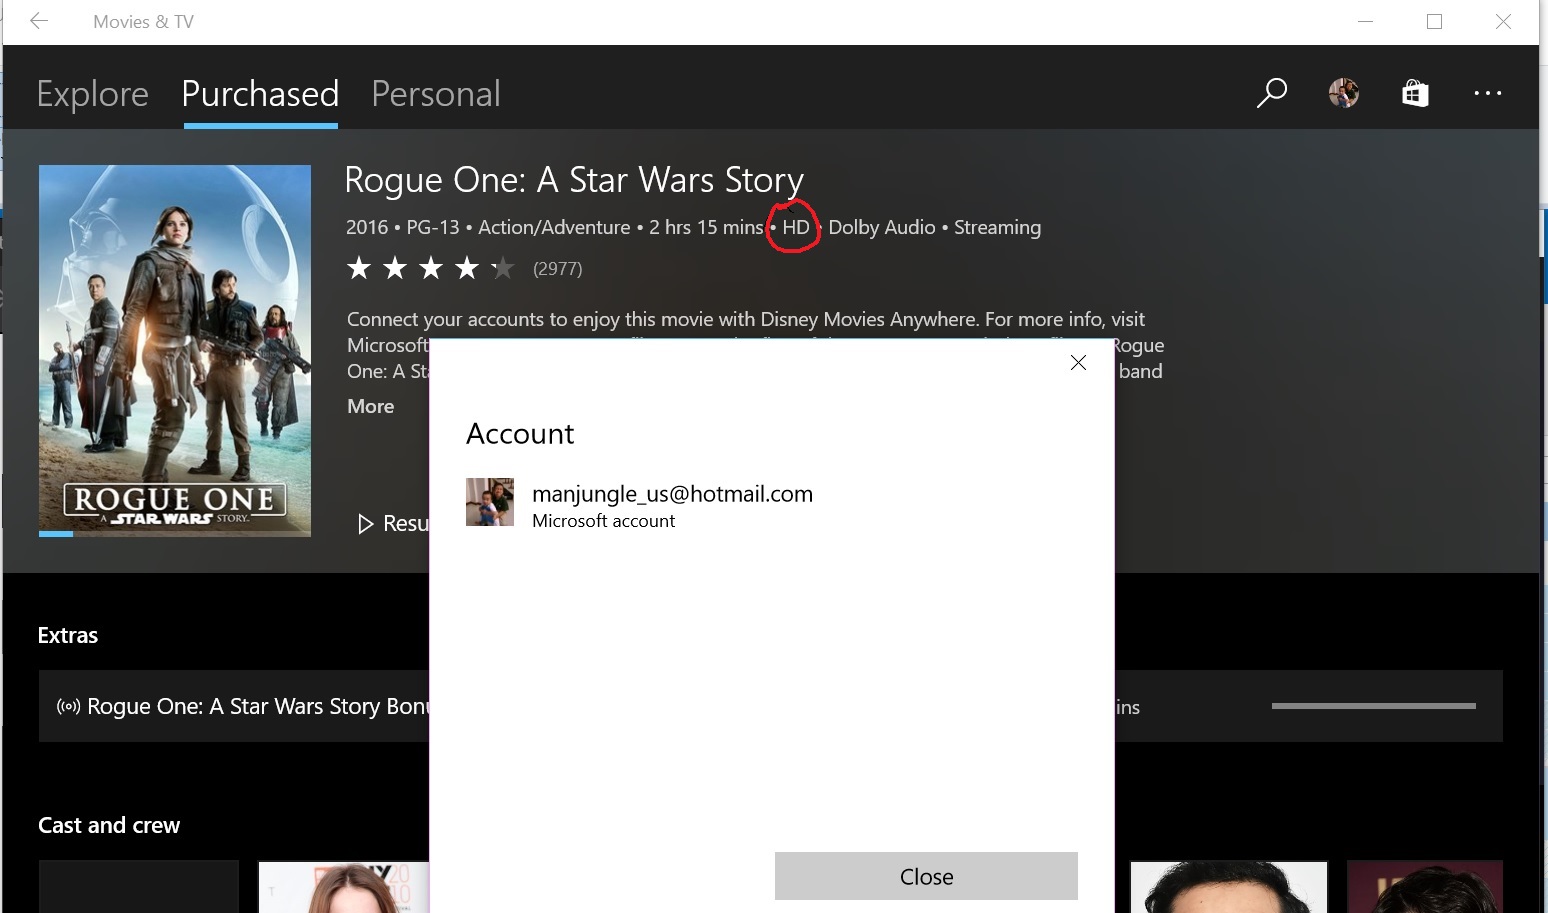
Task: Select the first cast member card
Action: point(139,886)
